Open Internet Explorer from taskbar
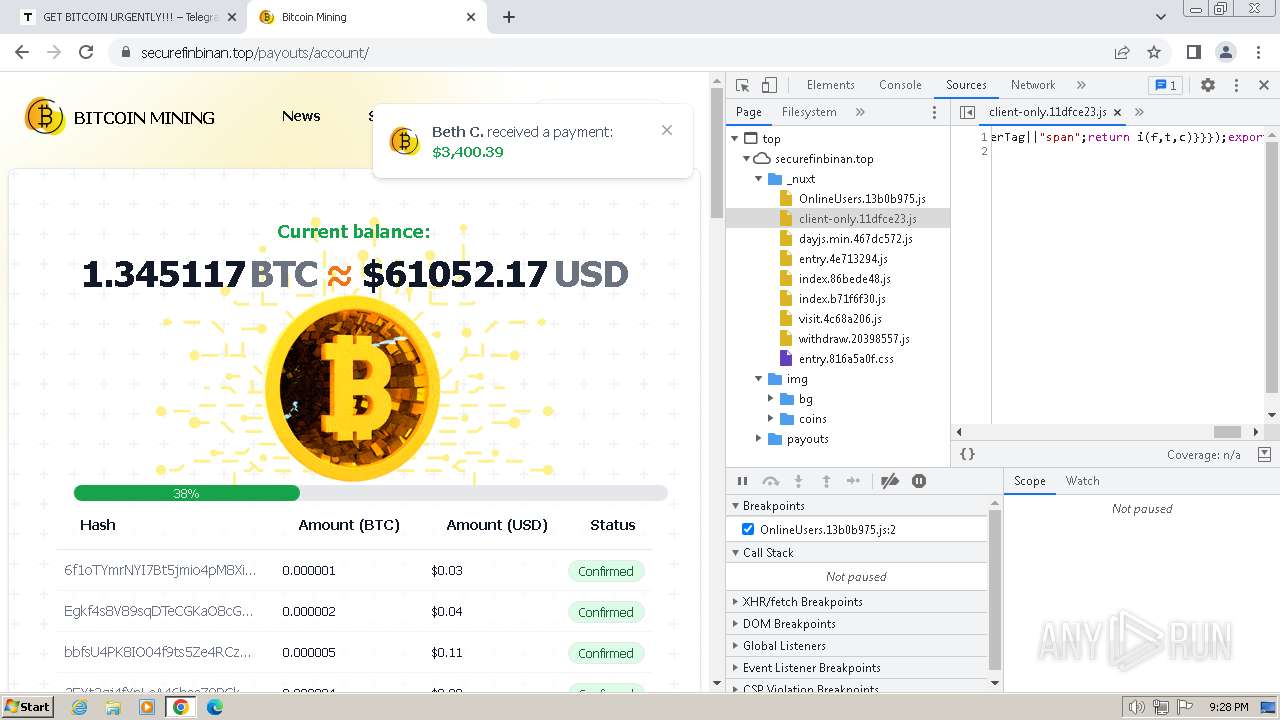The width and height of the screenshot is (1280, 720). coord(79,707)
